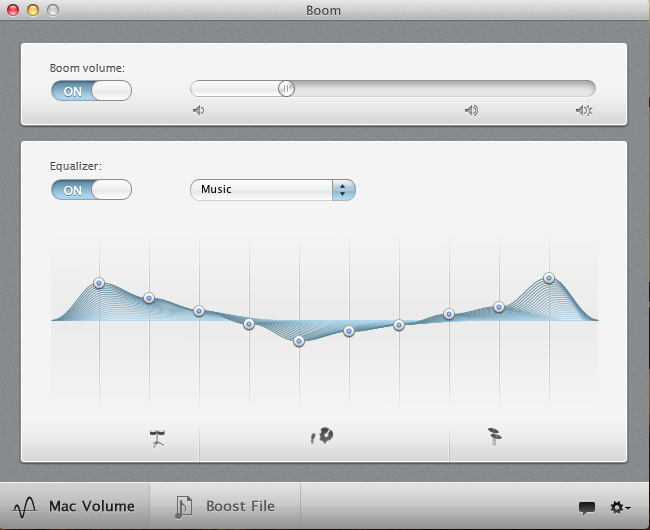Click the first equalizer band handle on left
The image size is (650, 530).
click(x=99, y=283)
